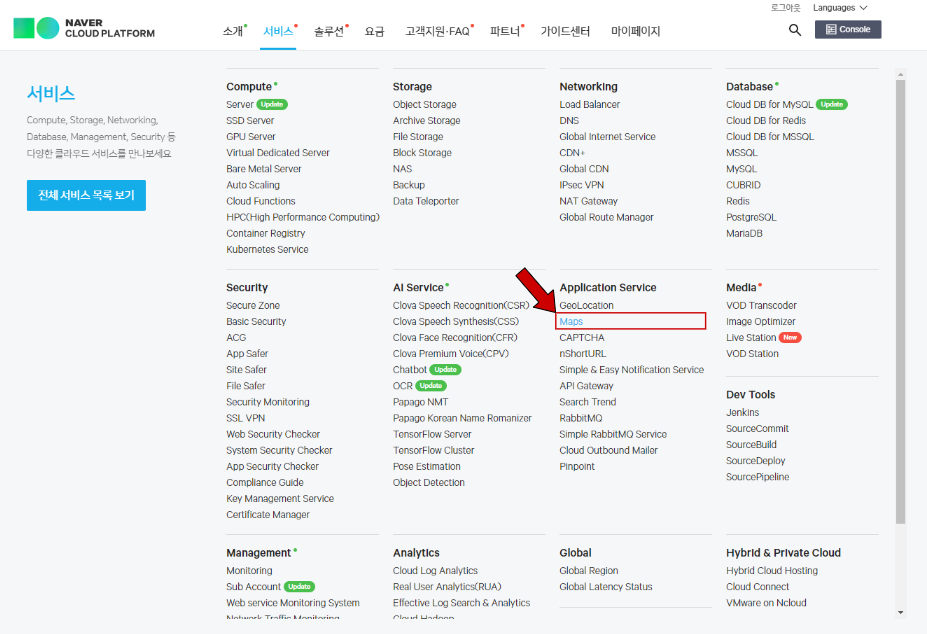Open the SSD Server link
This screenshot has height=634, width=927.
pyautogui.click(x=250, y=121)
